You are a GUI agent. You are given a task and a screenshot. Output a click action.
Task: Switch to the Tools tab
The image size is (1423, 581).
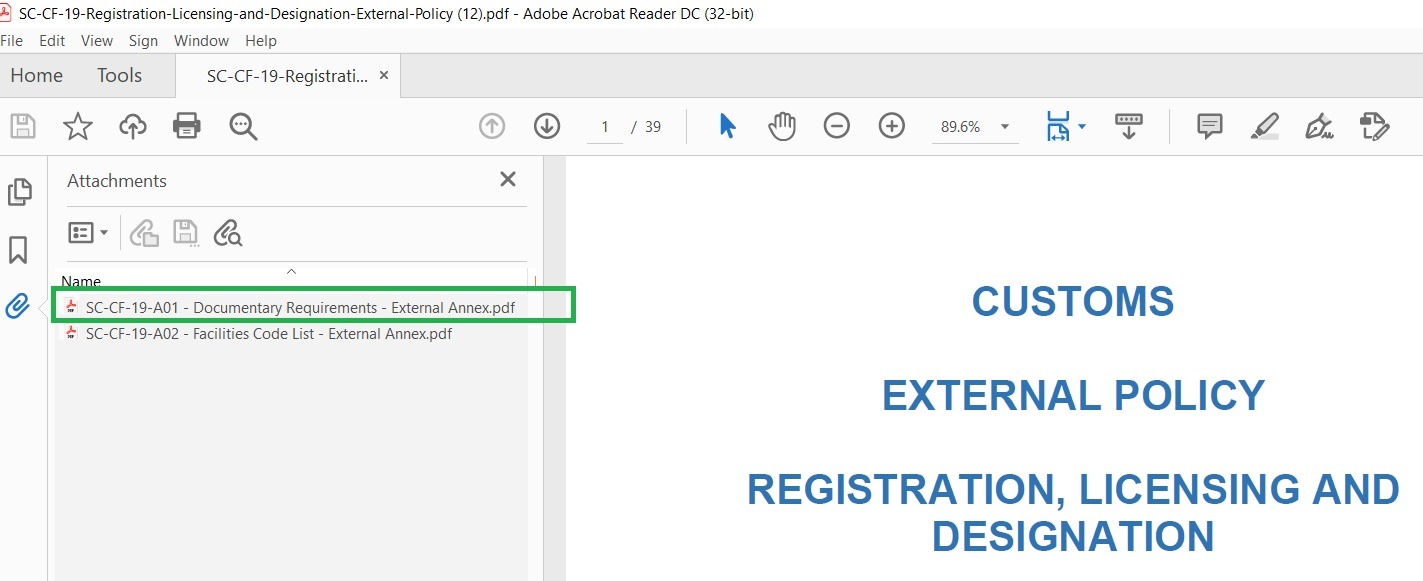tap(119, 76)
